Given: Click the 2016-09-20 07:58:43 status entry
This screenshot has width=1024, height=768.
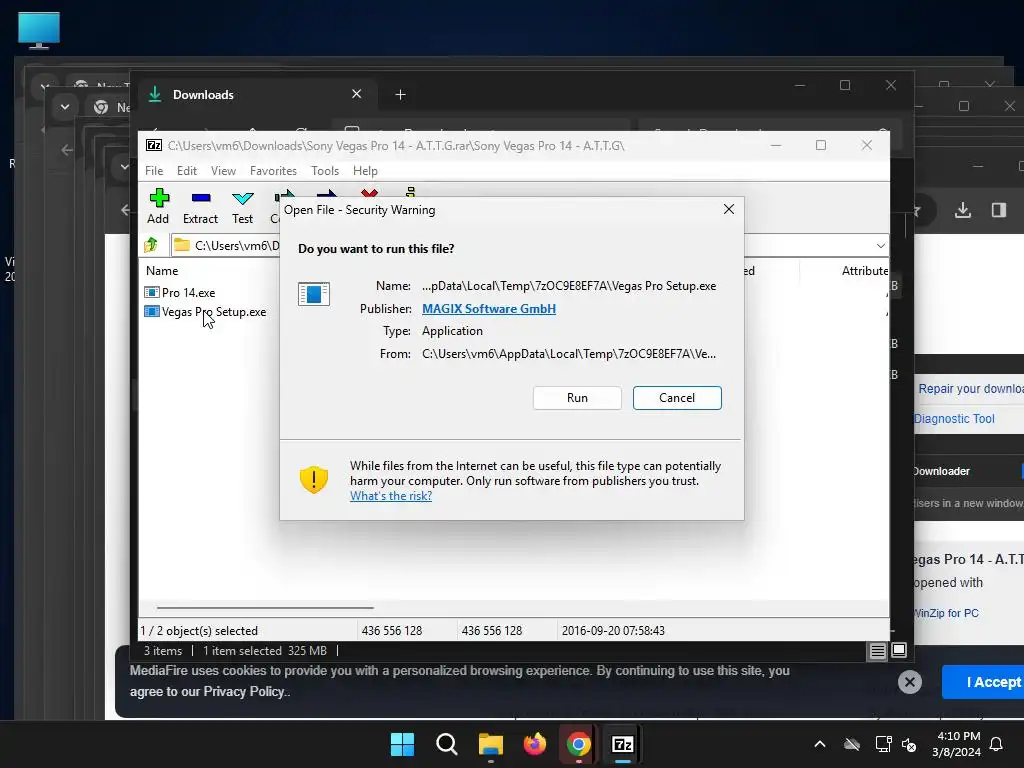Looking at the screenshot, I should point(613,631).
